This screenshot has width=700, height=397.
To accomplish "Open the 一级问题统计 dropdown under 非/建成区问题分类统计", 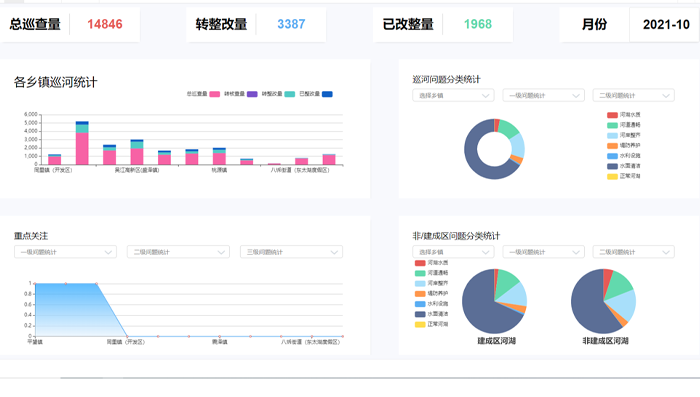I will [543, 252].
